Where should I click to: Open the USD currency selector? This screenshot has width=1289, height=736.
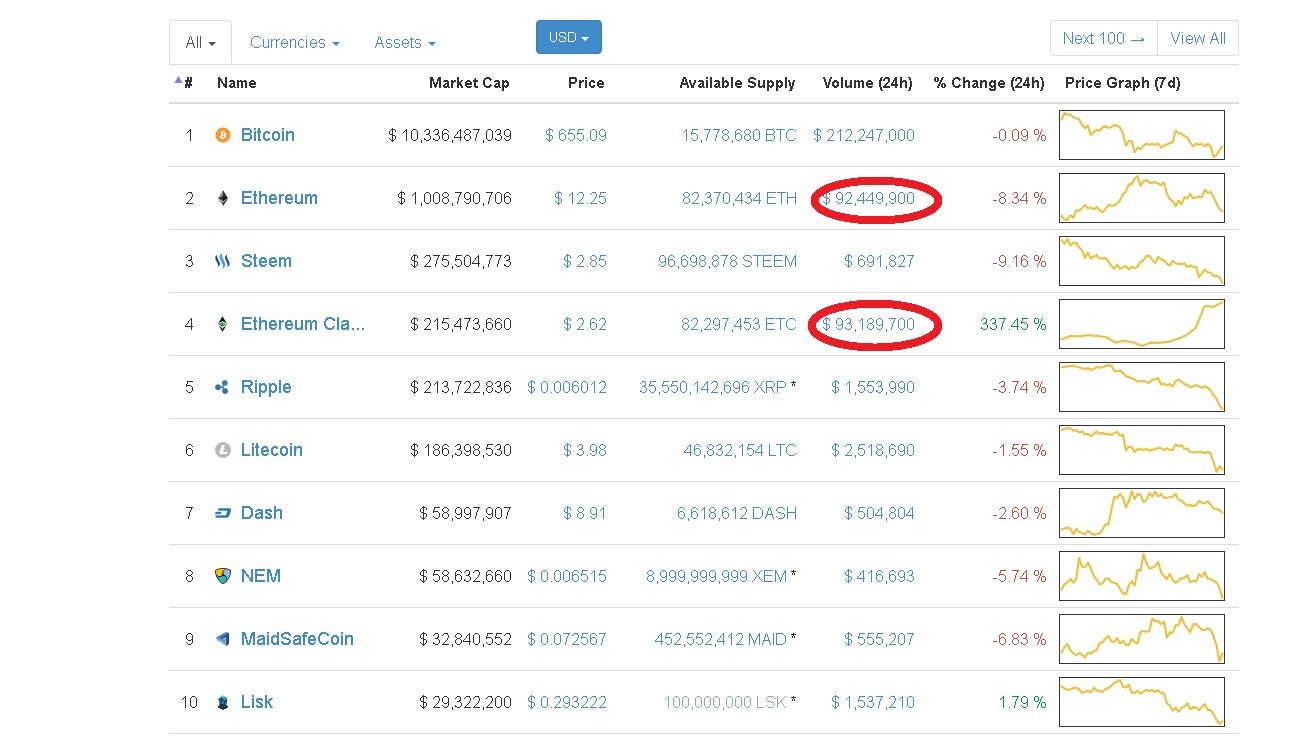click(569, 37)
